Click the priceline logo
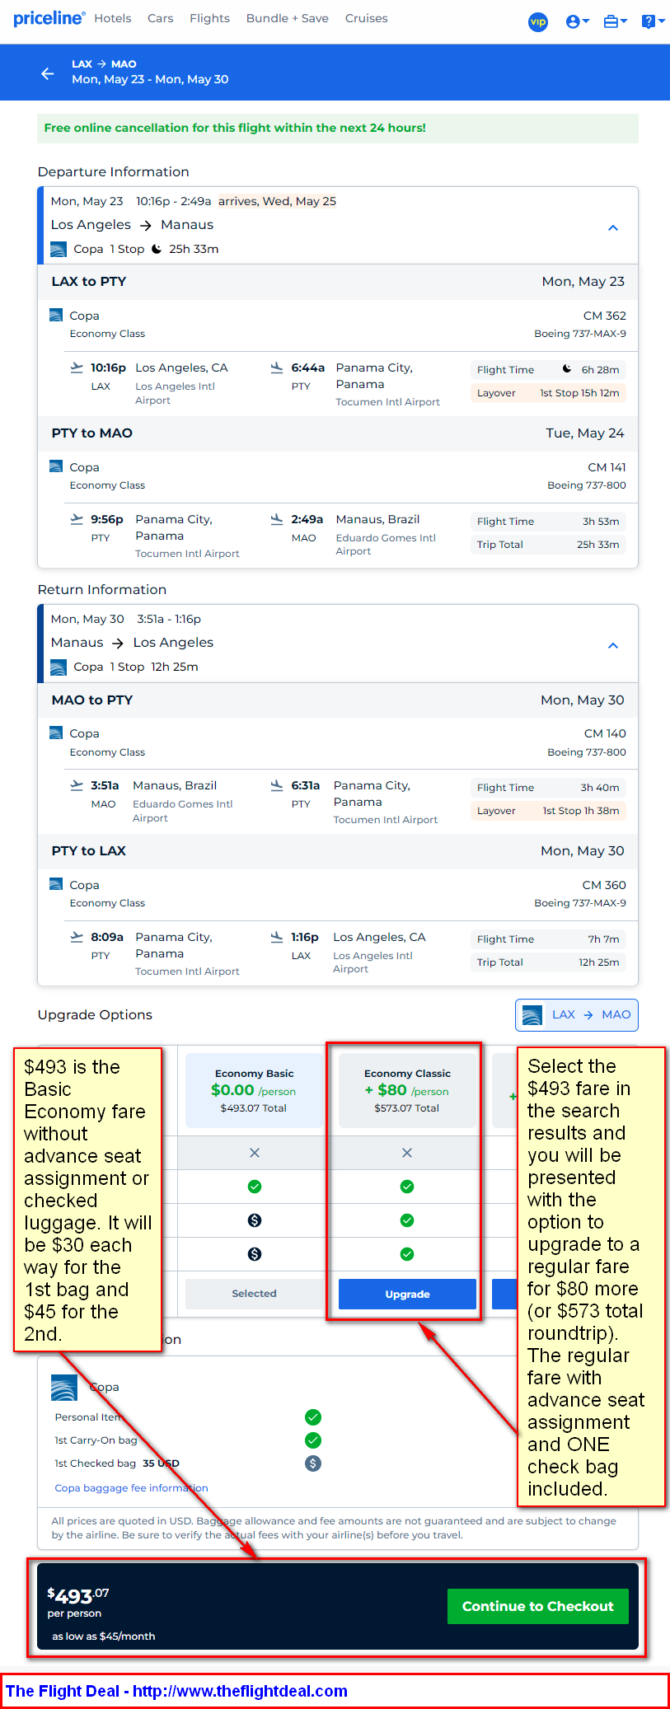The image size is (670, 1709). (x=49, y=19)
